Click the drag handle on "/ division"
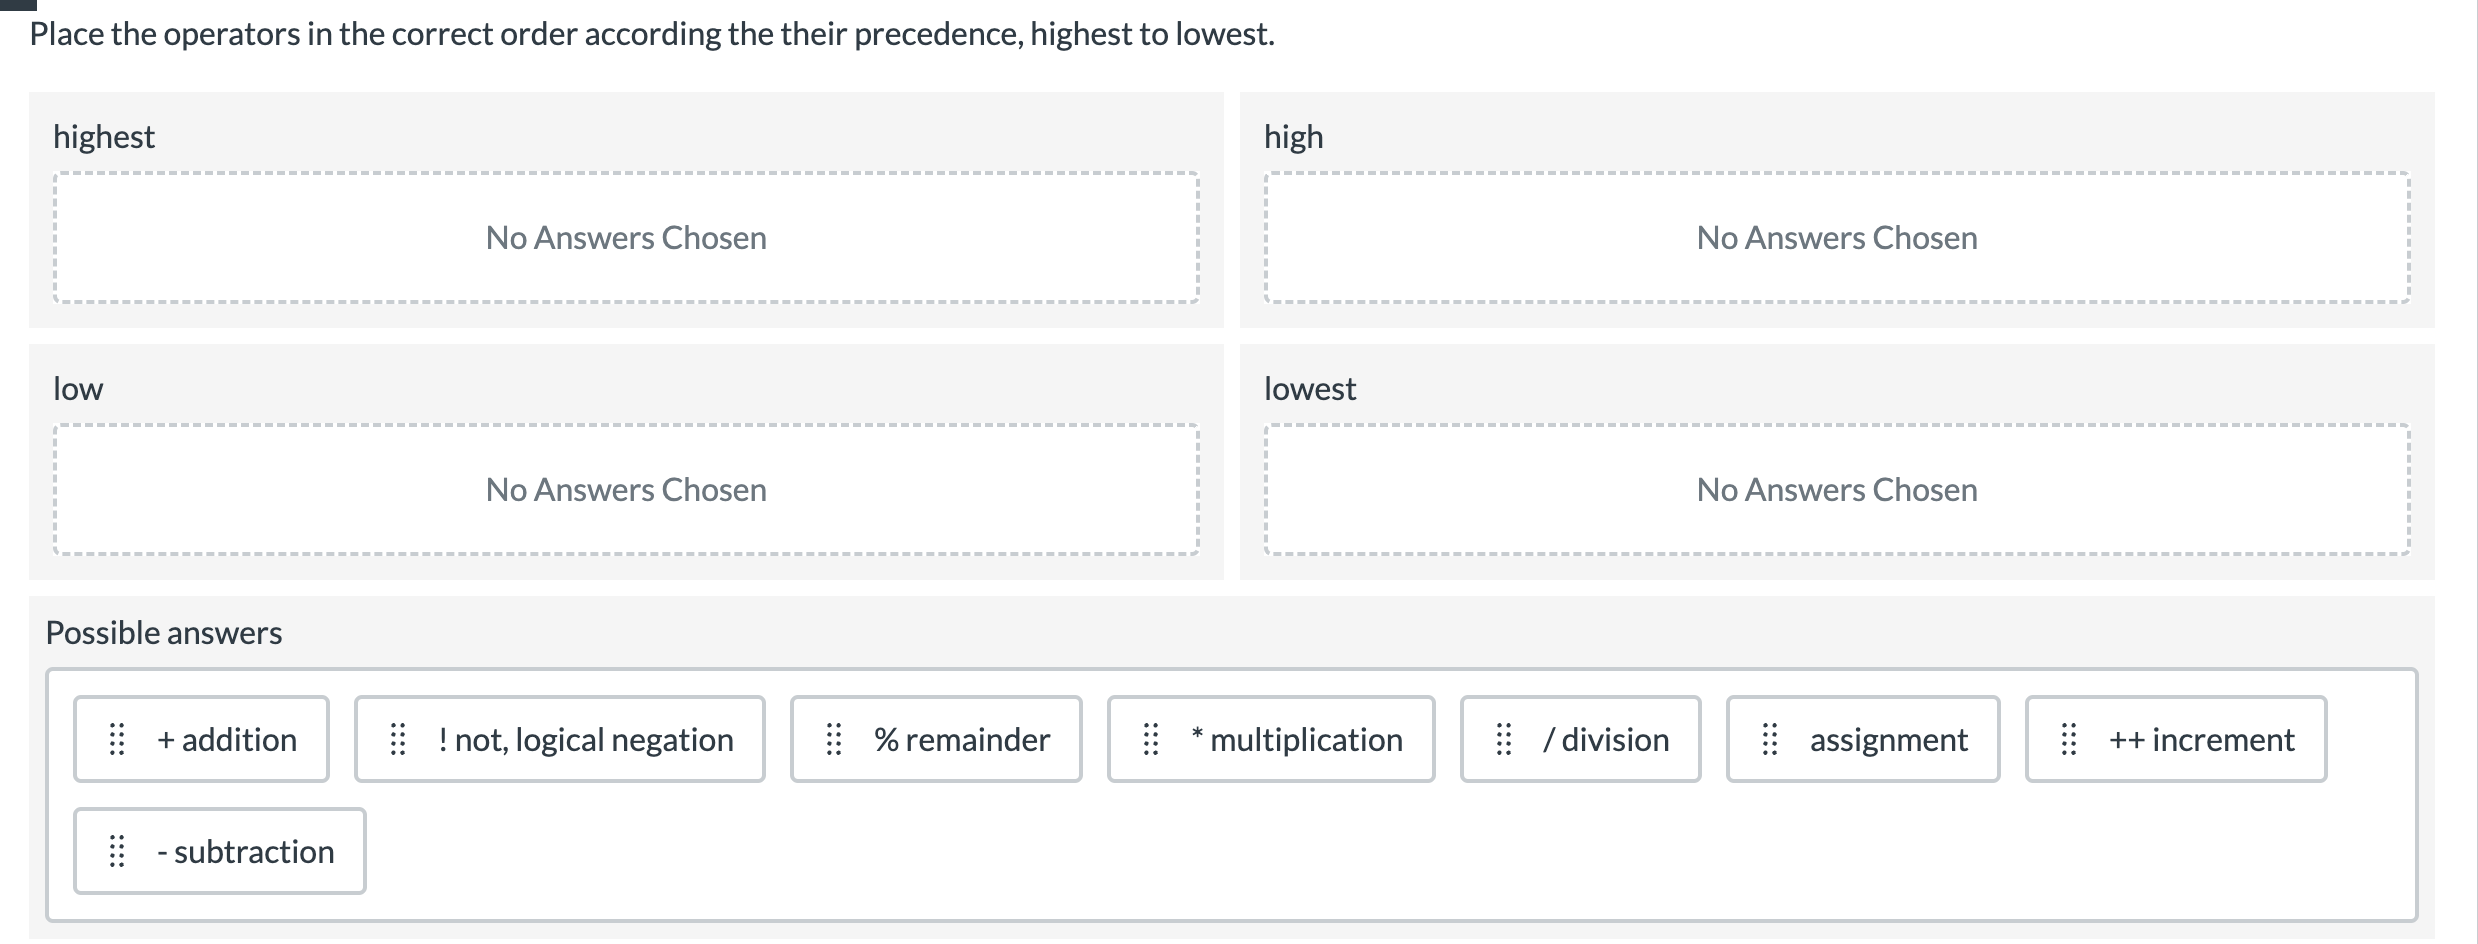The height and width of the screenshot is (944, 2478). (1503, 739)
